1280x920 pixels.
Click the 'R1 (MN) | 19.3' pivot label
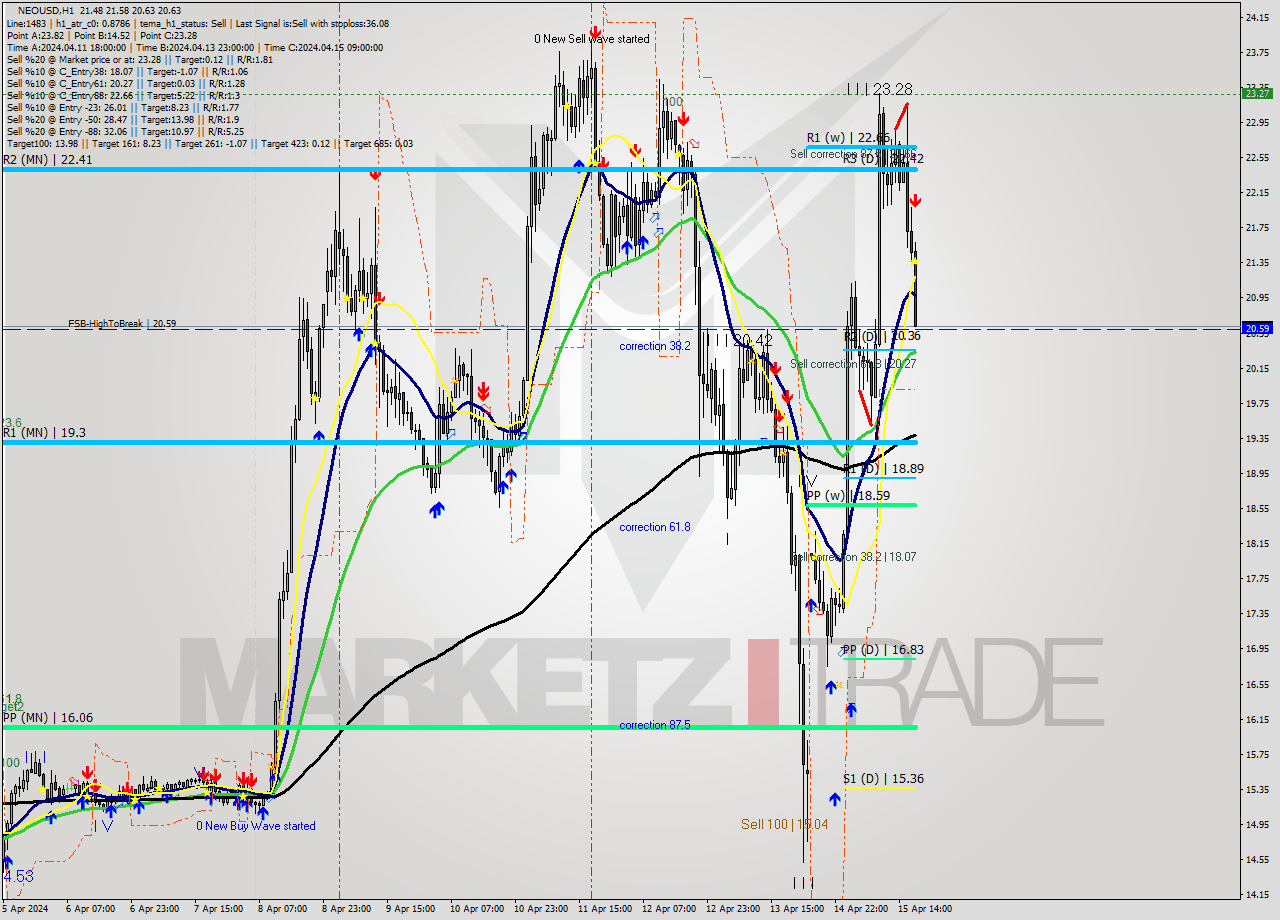click(x=43, y=432)
